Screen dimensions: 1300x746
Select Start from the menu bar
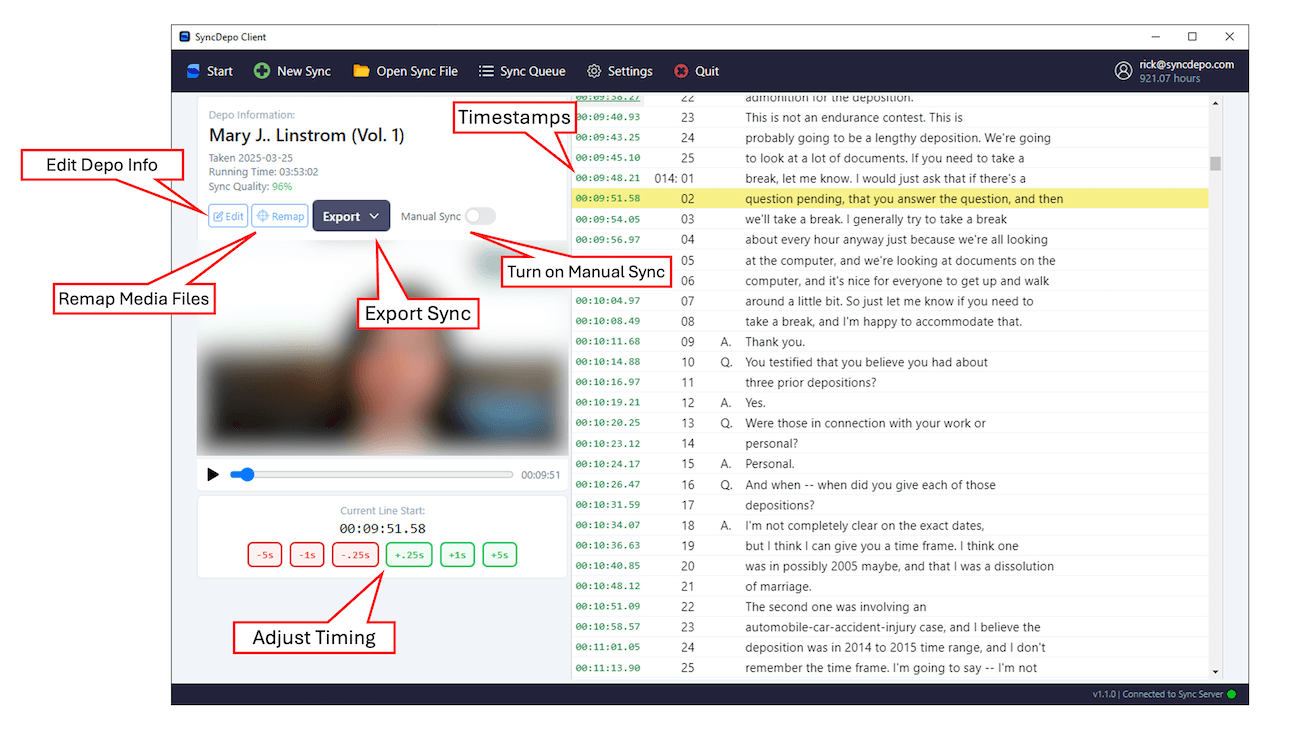[x=209, y=71]
